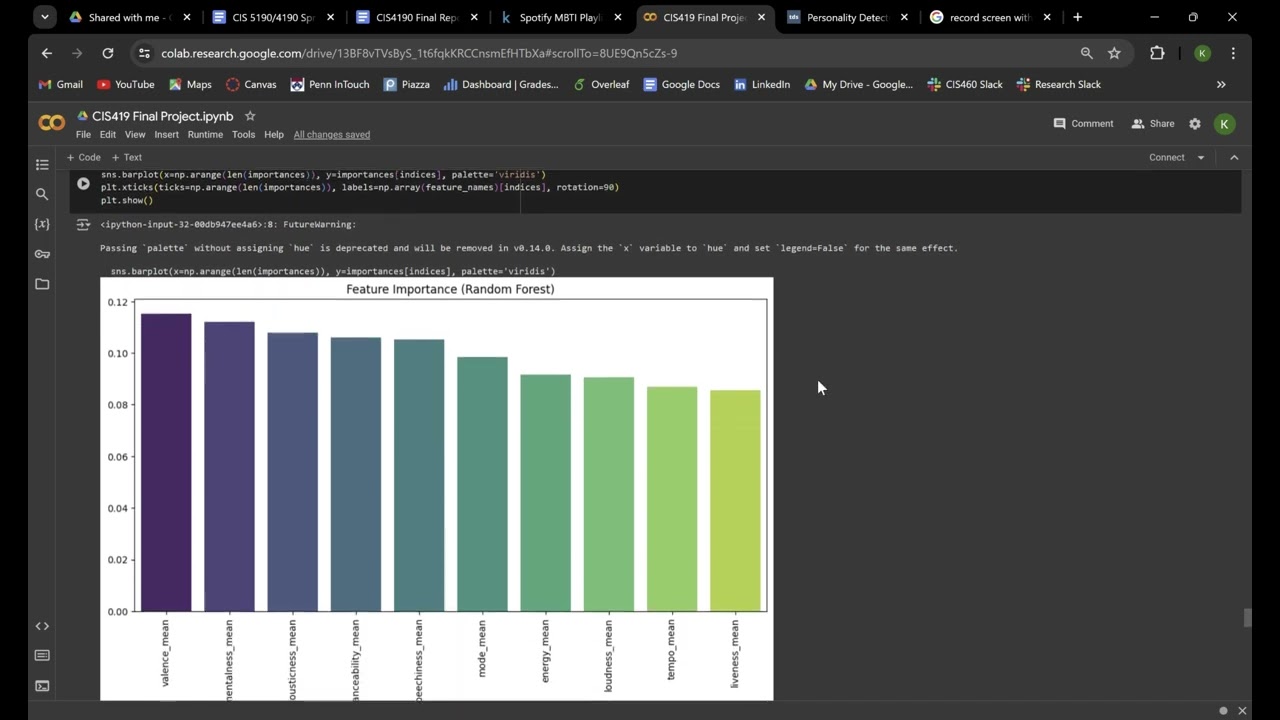
Task: Open the Variables {x} sidebar panel
Action: [42, 224]
